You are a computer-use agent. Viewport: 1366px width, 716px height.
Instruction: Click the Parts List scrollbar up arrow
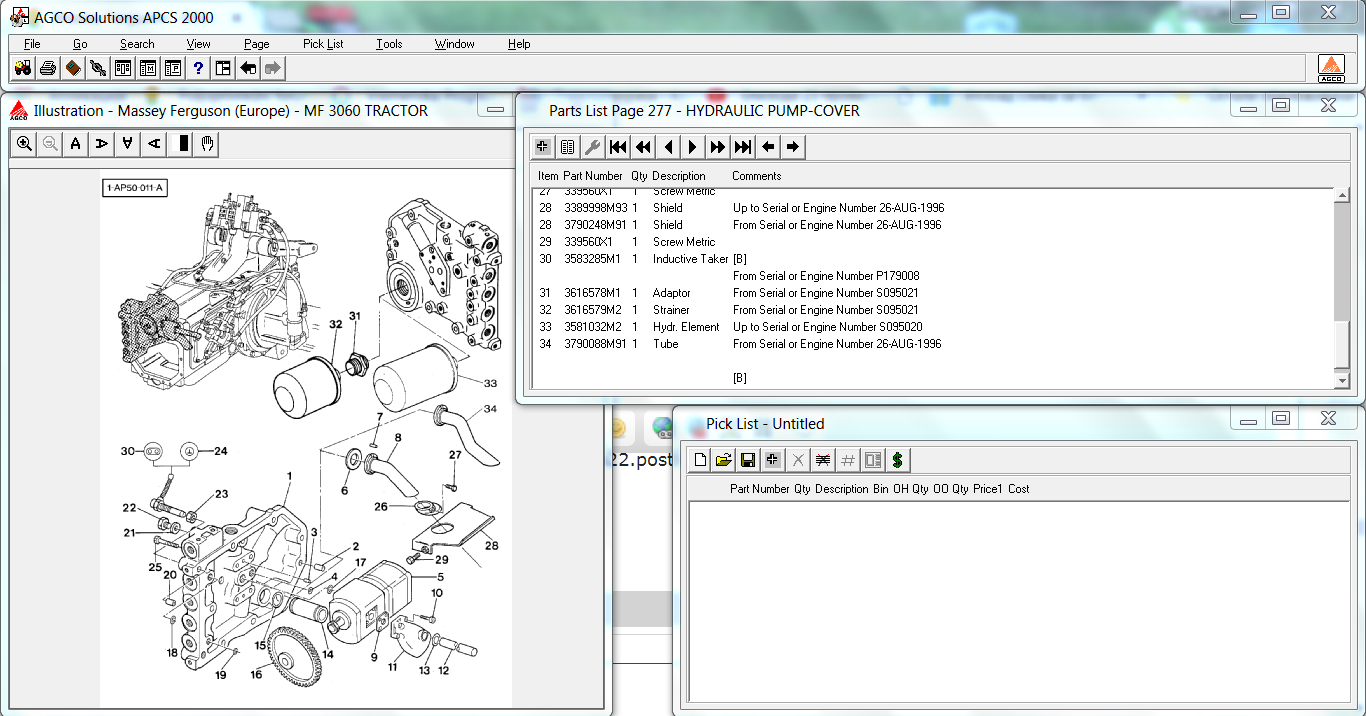pyautogui.click(x=1342, y=196)
